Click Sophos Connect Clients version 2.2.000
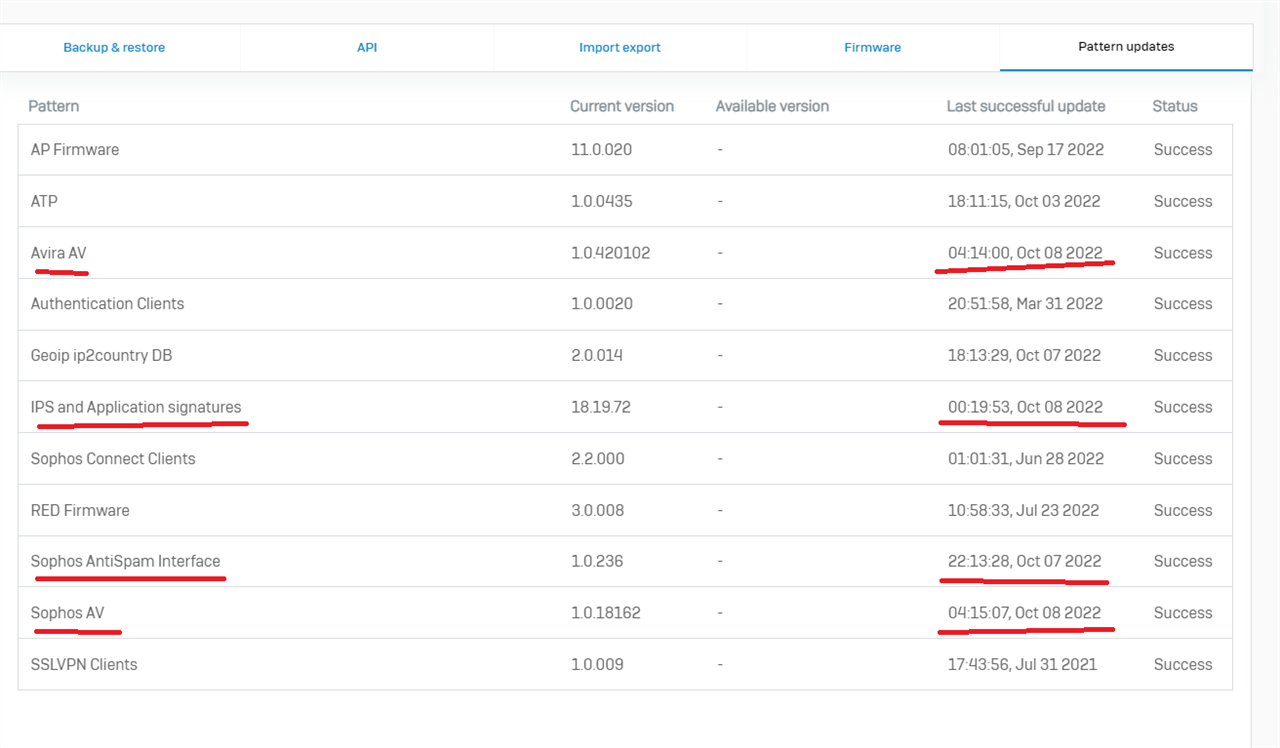The height and width of the screenshot is (748, 1280). pyautogui.click(x=598, y=459)
